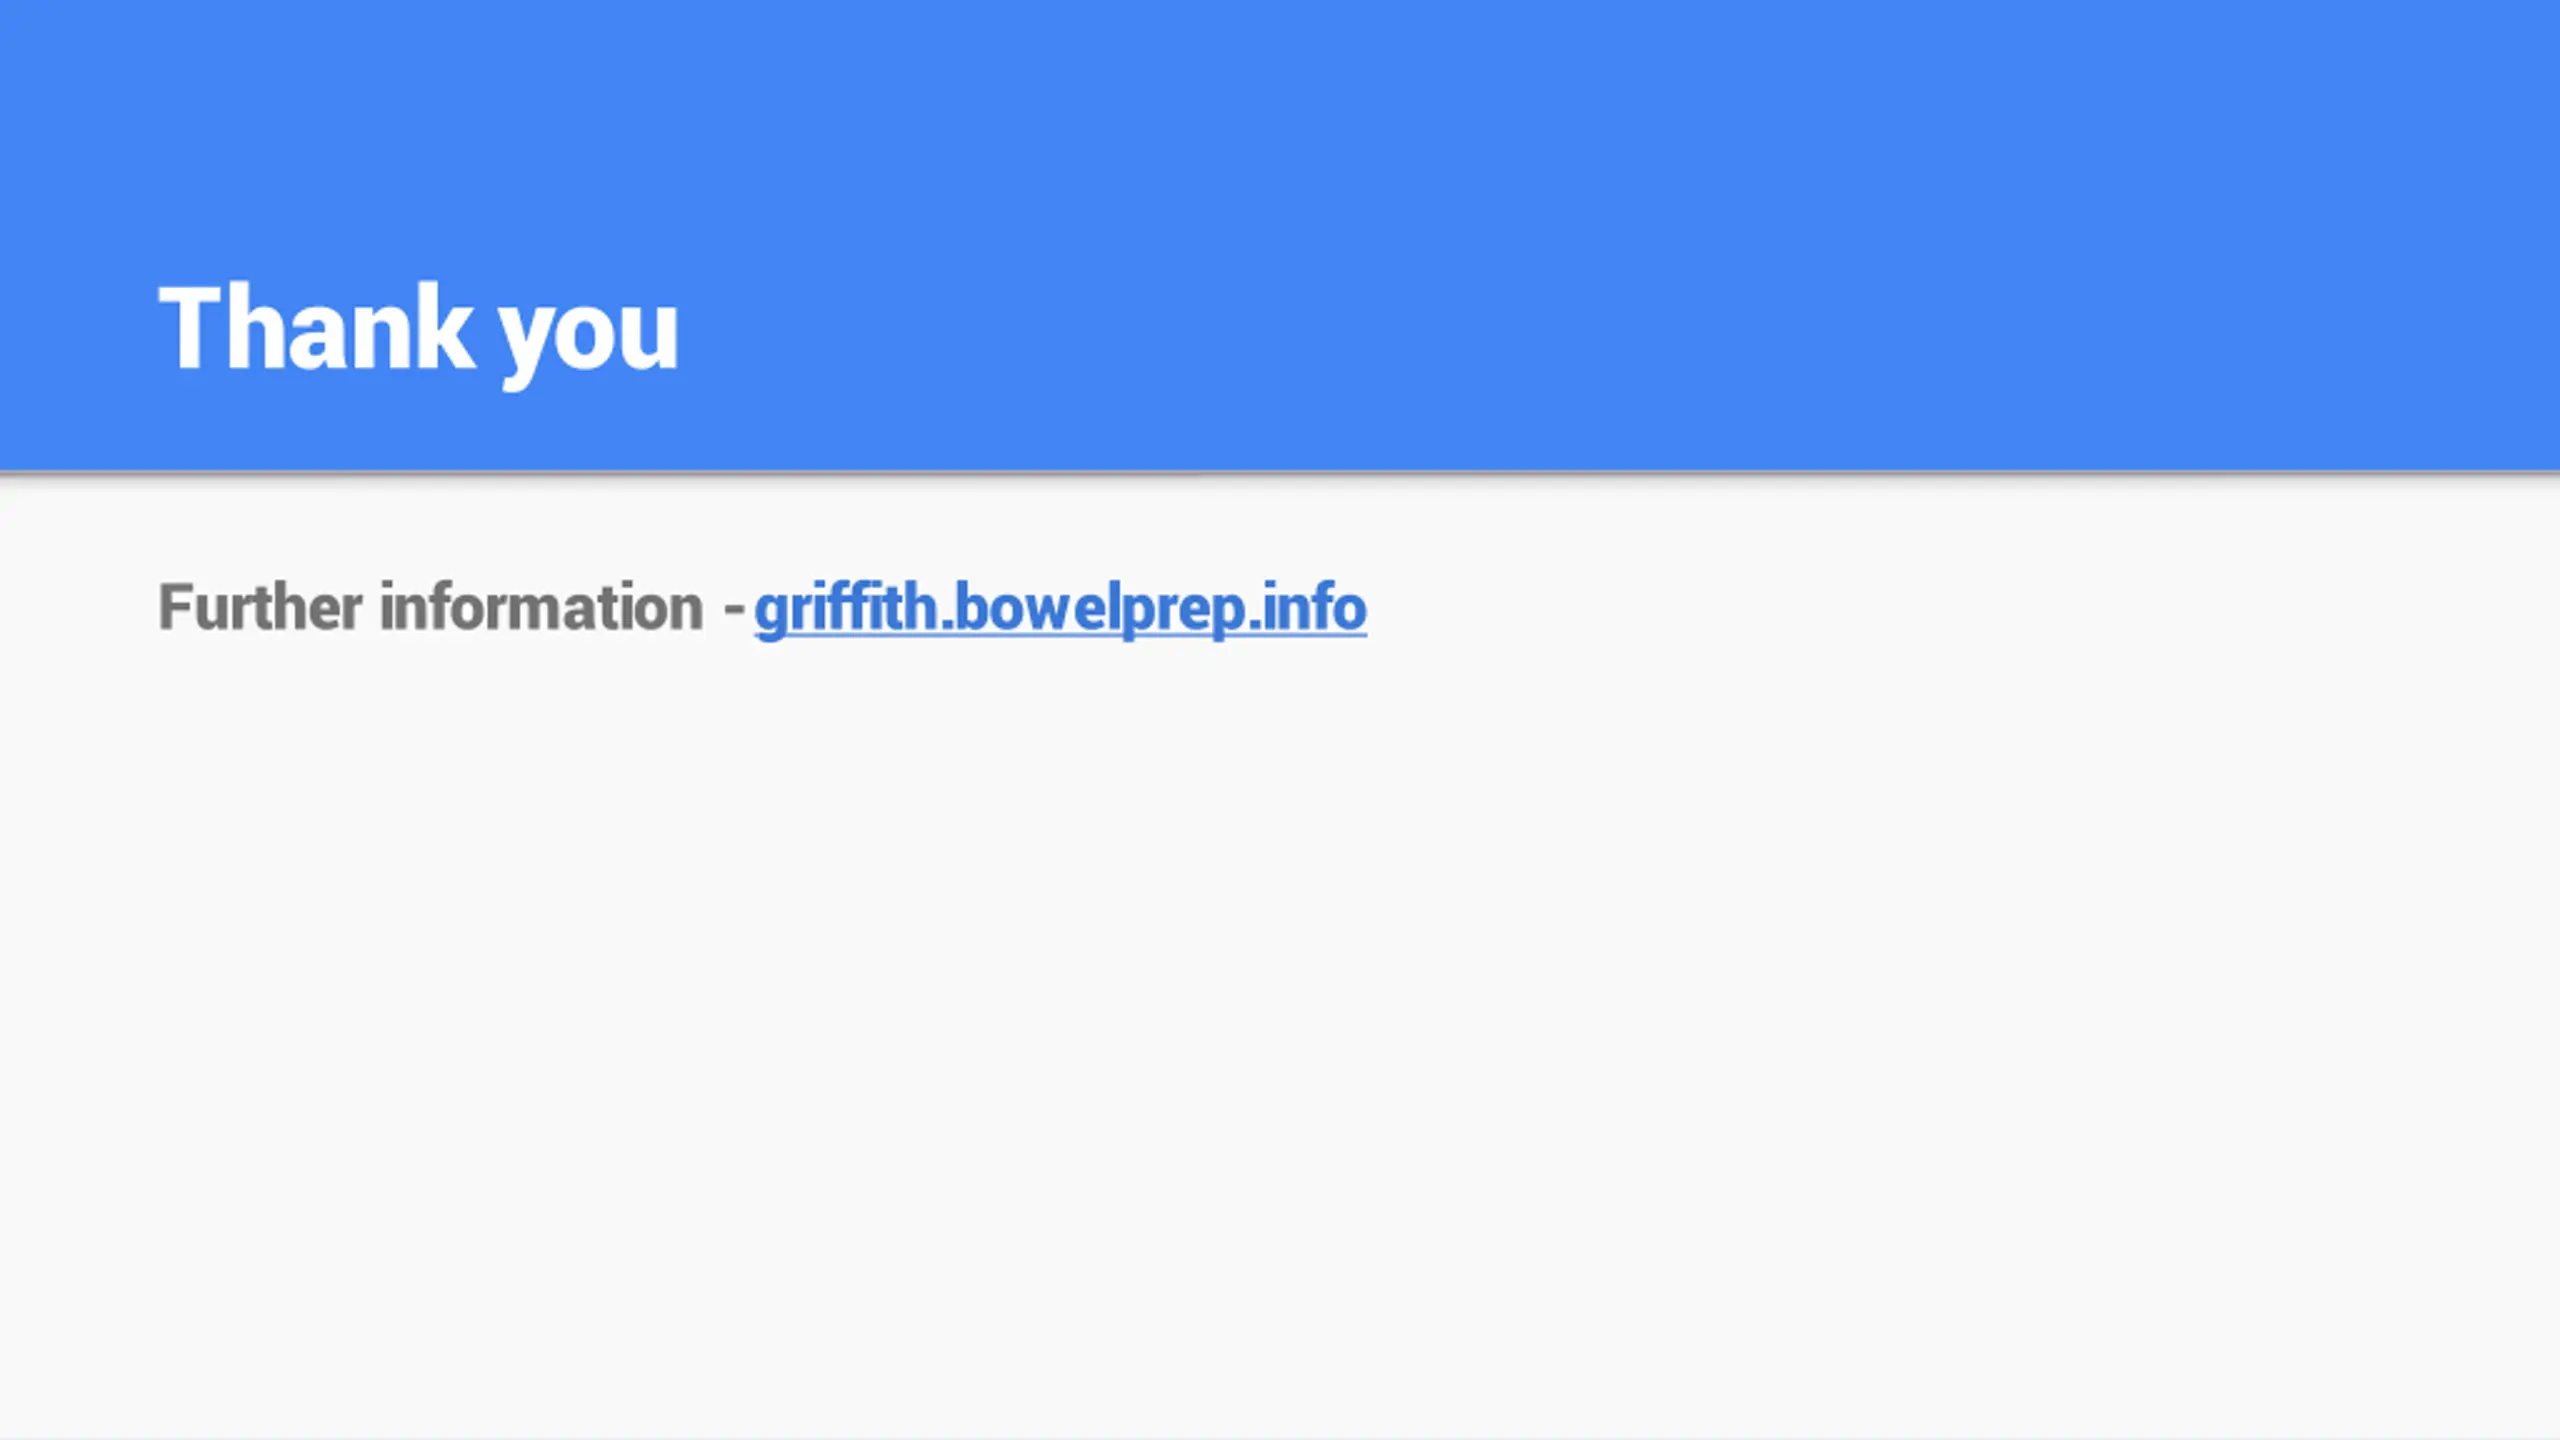
Task: Click blue banner area above the title
Action: [x=1280, y=130]
